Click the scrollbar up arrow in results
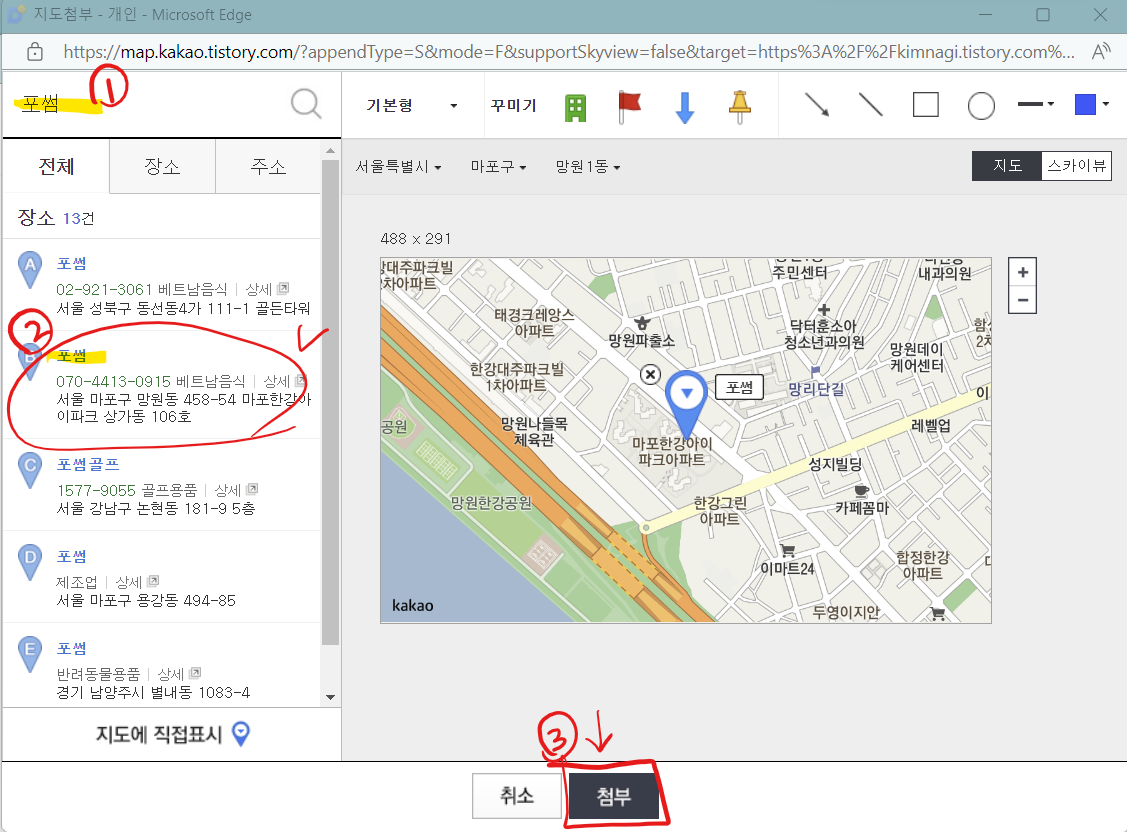1127x832 pixels. click(330, 151)
